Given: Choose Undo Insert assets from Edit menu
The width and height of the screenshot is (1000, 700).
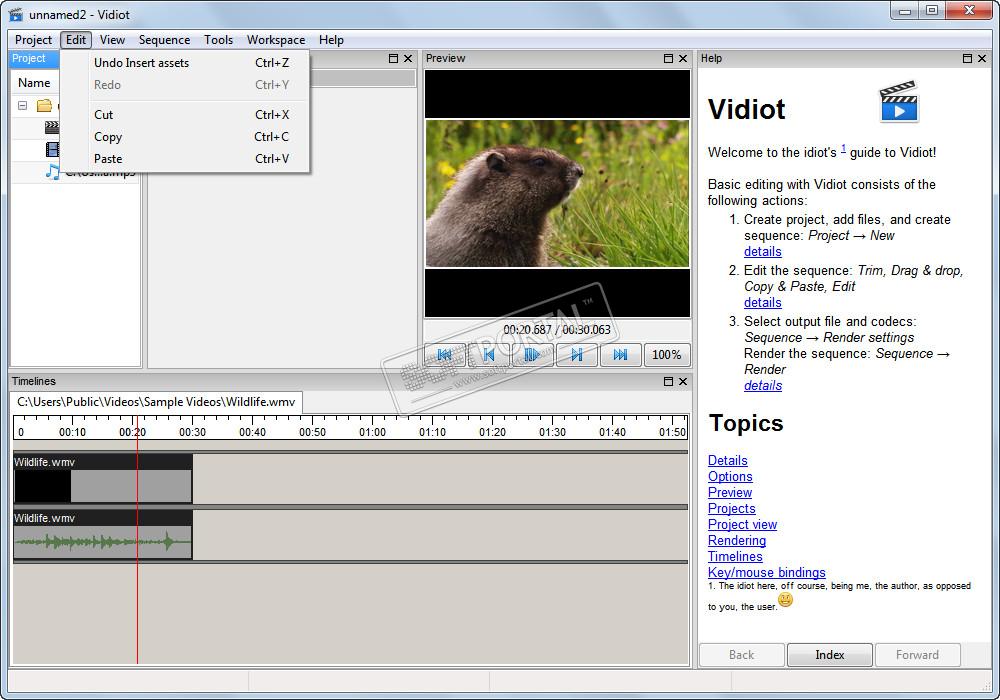Looking at the screenshot, I should pos(141,63).
